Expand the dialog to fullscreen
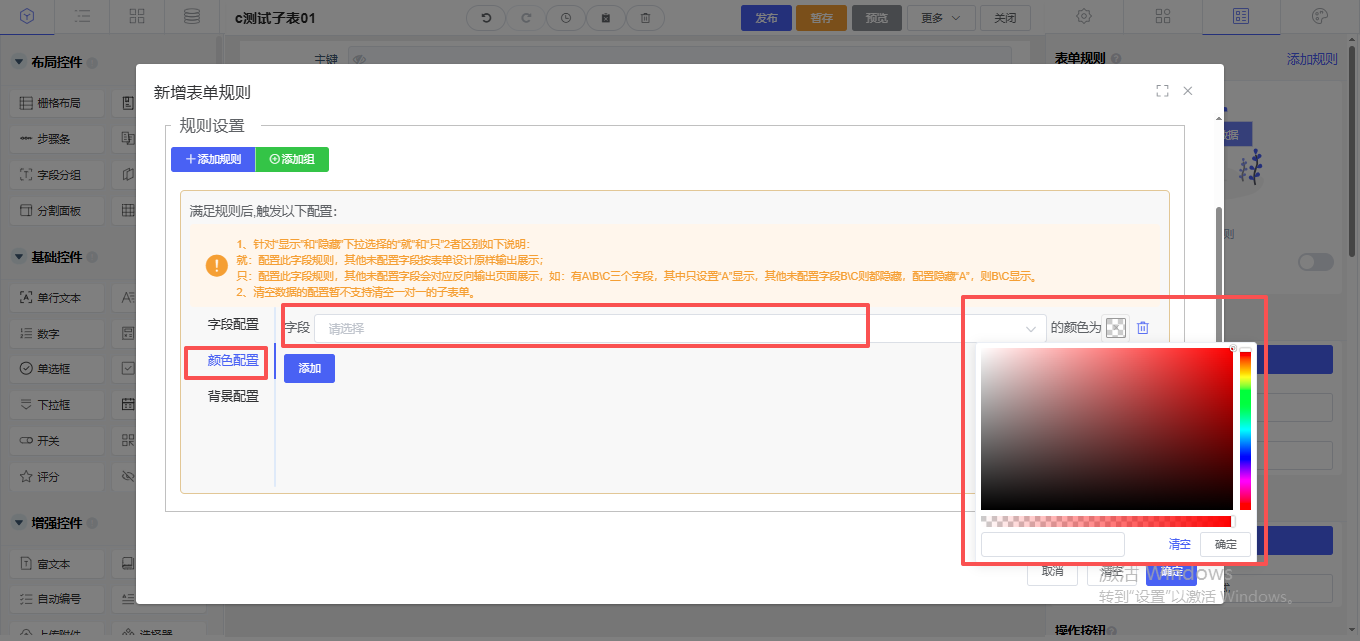 point(1162,91)
